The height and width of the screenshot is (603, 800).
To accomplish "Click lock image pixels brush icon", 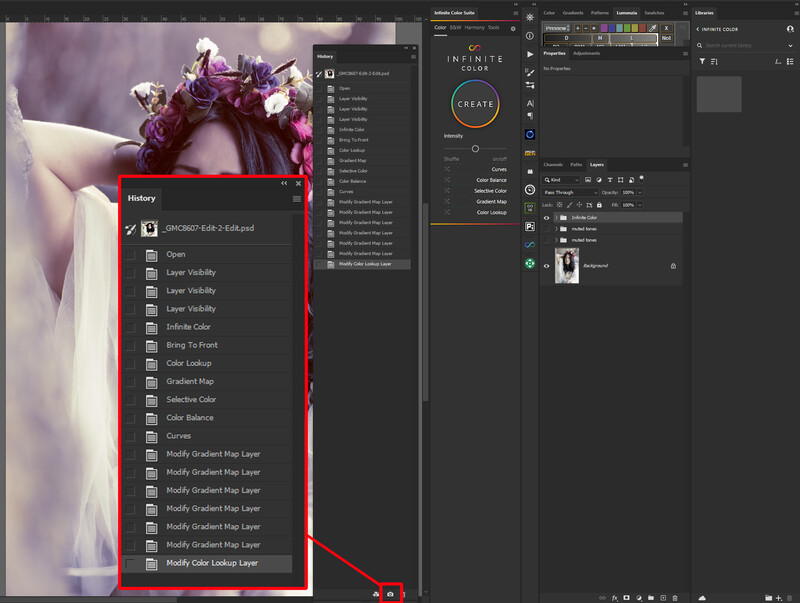I will point(569,205).
